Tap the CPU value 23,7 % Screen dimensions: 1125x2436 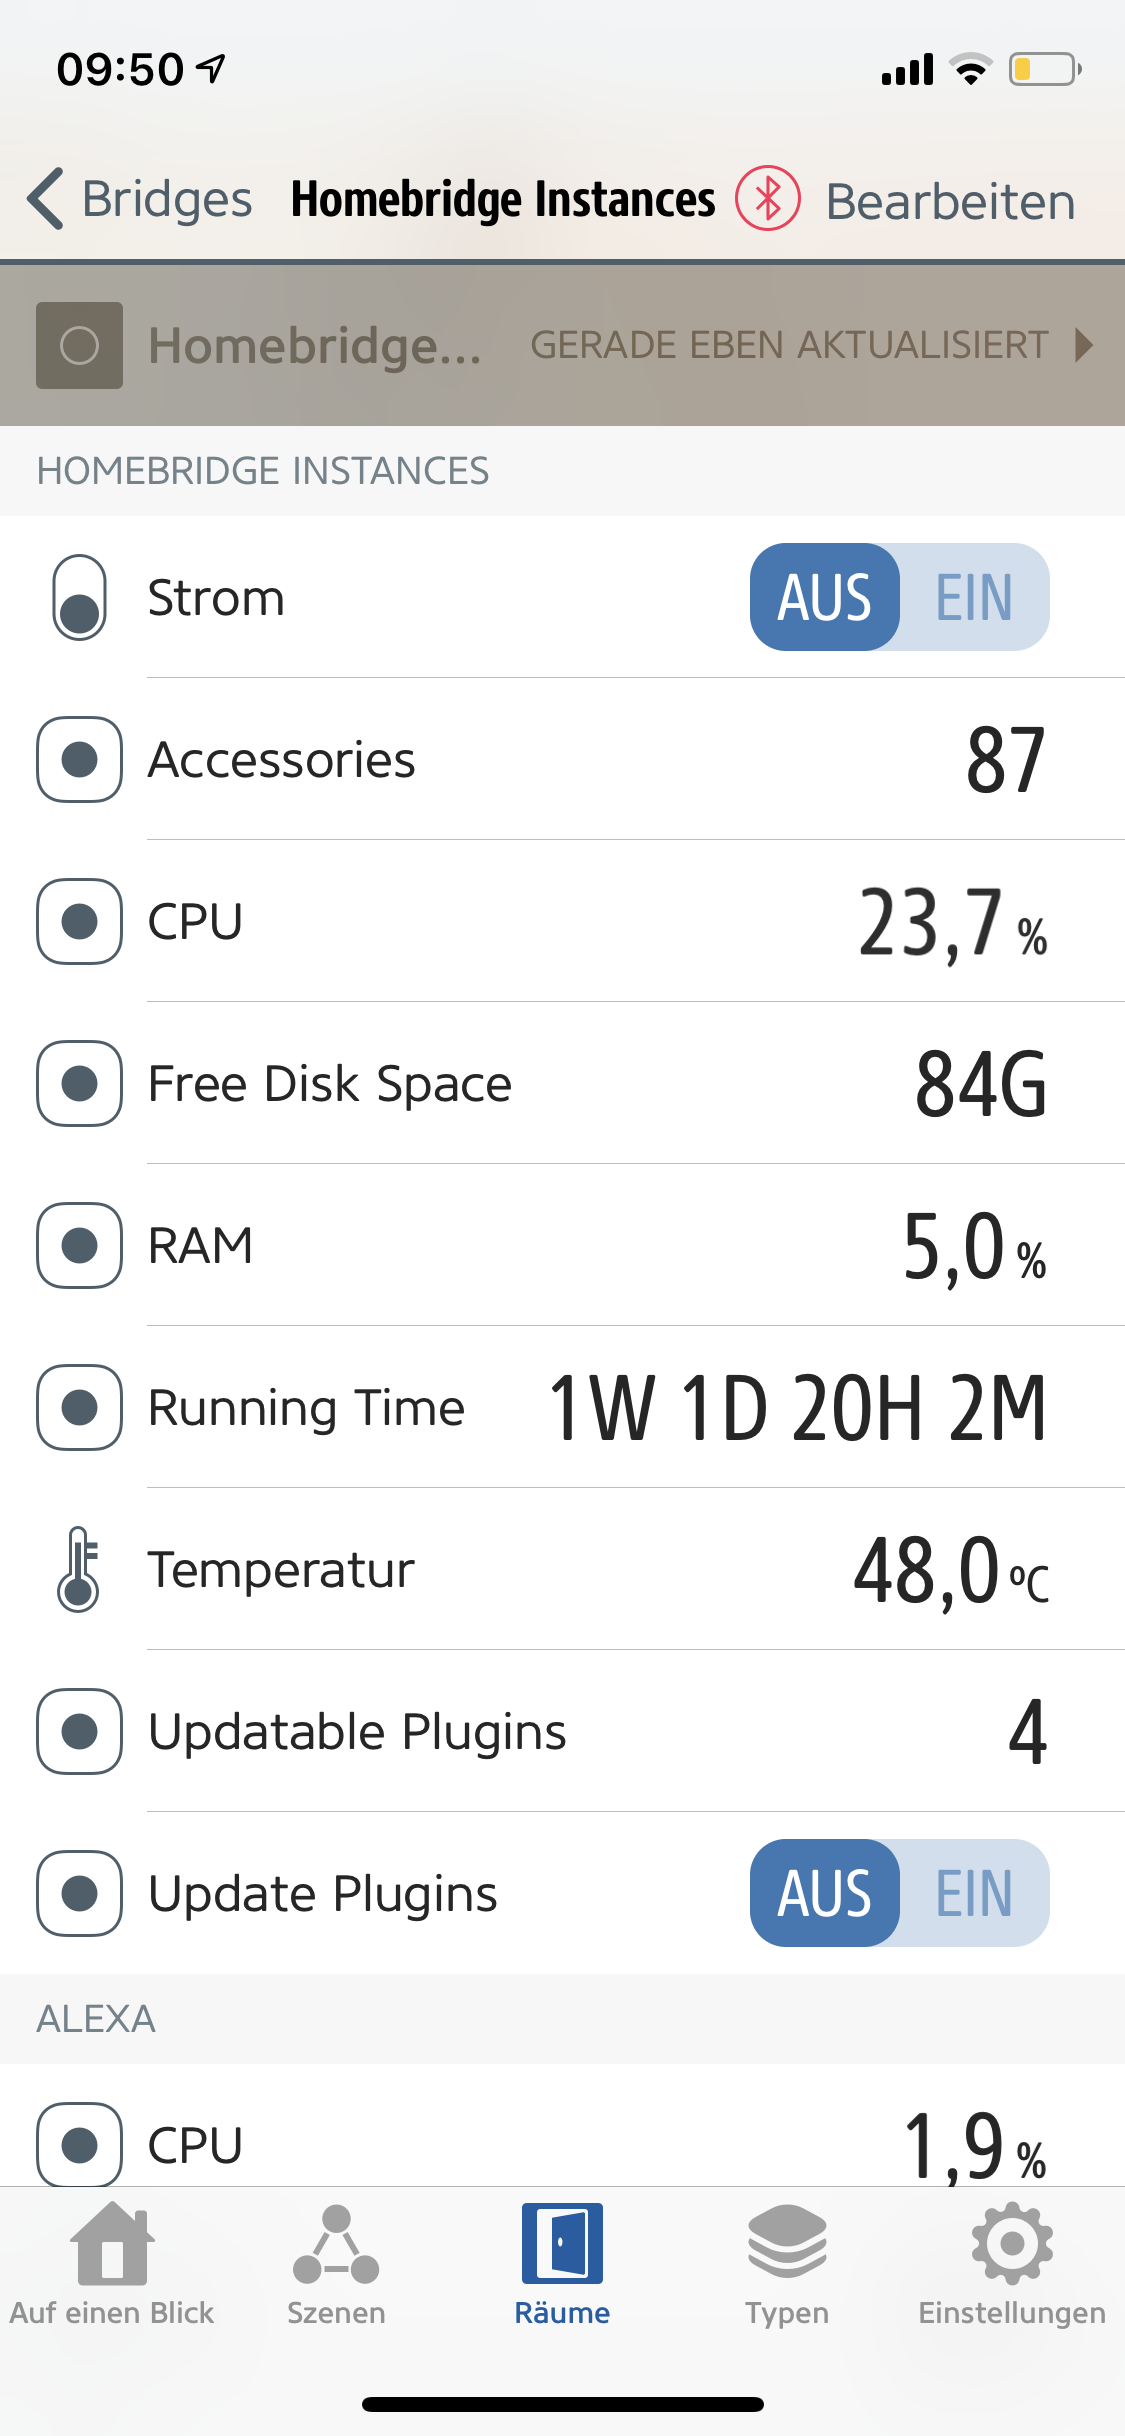(952, 923)
